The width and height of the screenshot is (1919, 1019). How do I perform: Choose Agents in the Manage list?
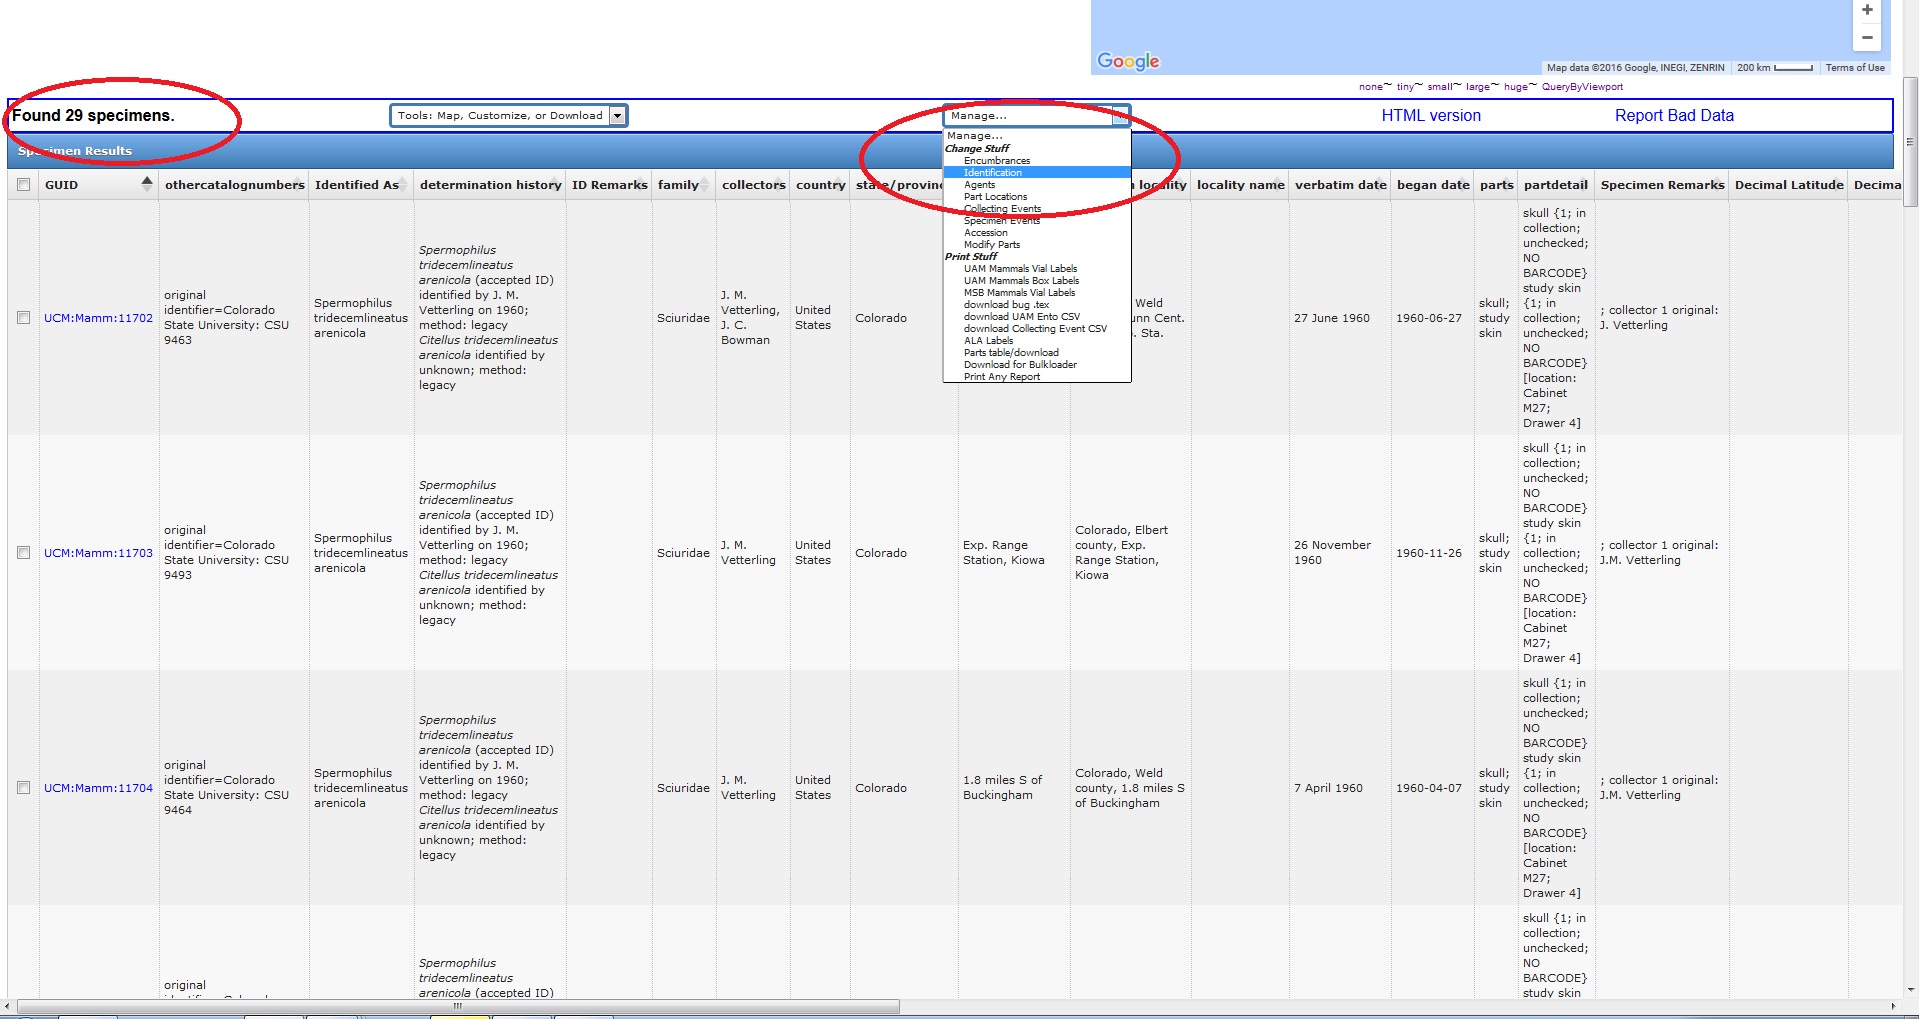979,185
